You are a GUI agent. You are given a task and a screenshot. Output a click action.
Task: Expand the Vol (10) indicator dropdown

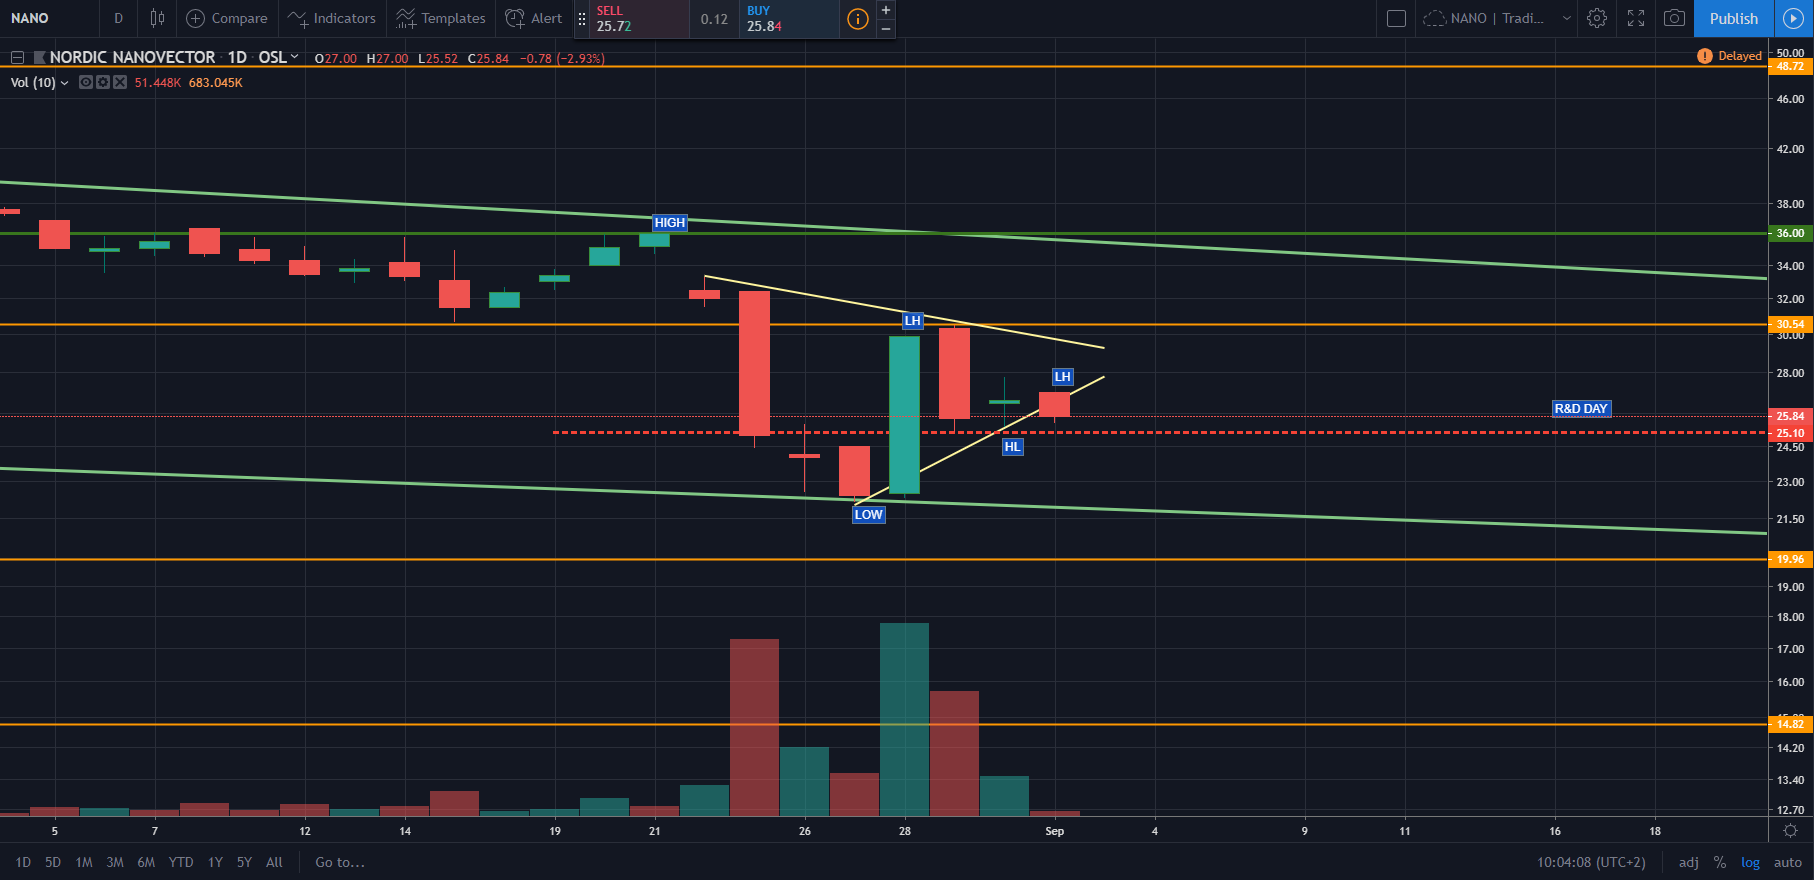tap(65, 83)
